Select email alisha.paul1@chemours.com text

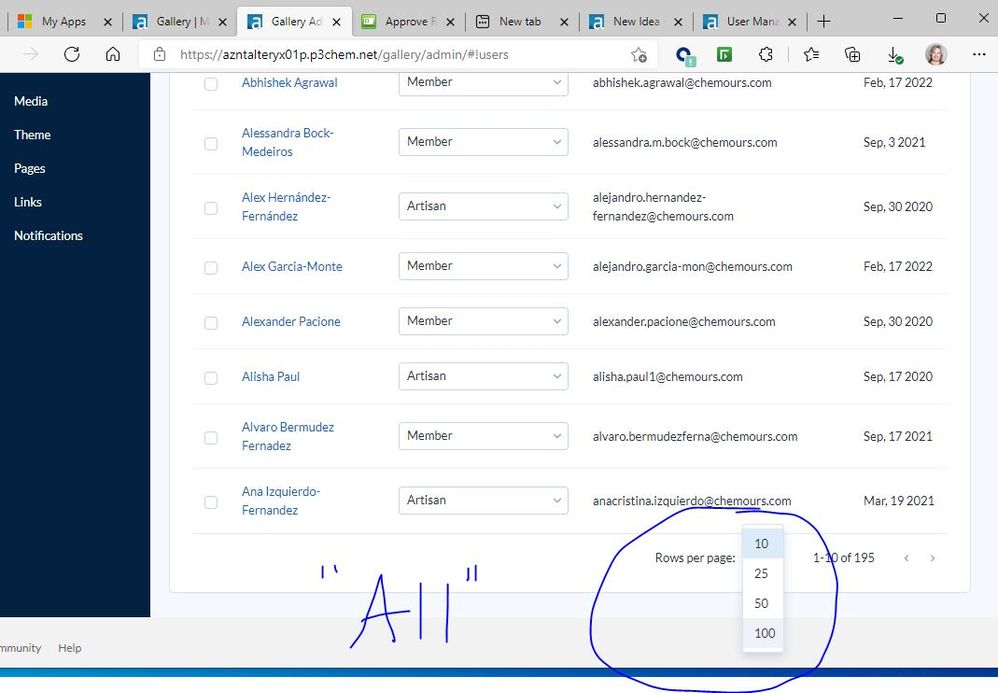pos(668,377)
